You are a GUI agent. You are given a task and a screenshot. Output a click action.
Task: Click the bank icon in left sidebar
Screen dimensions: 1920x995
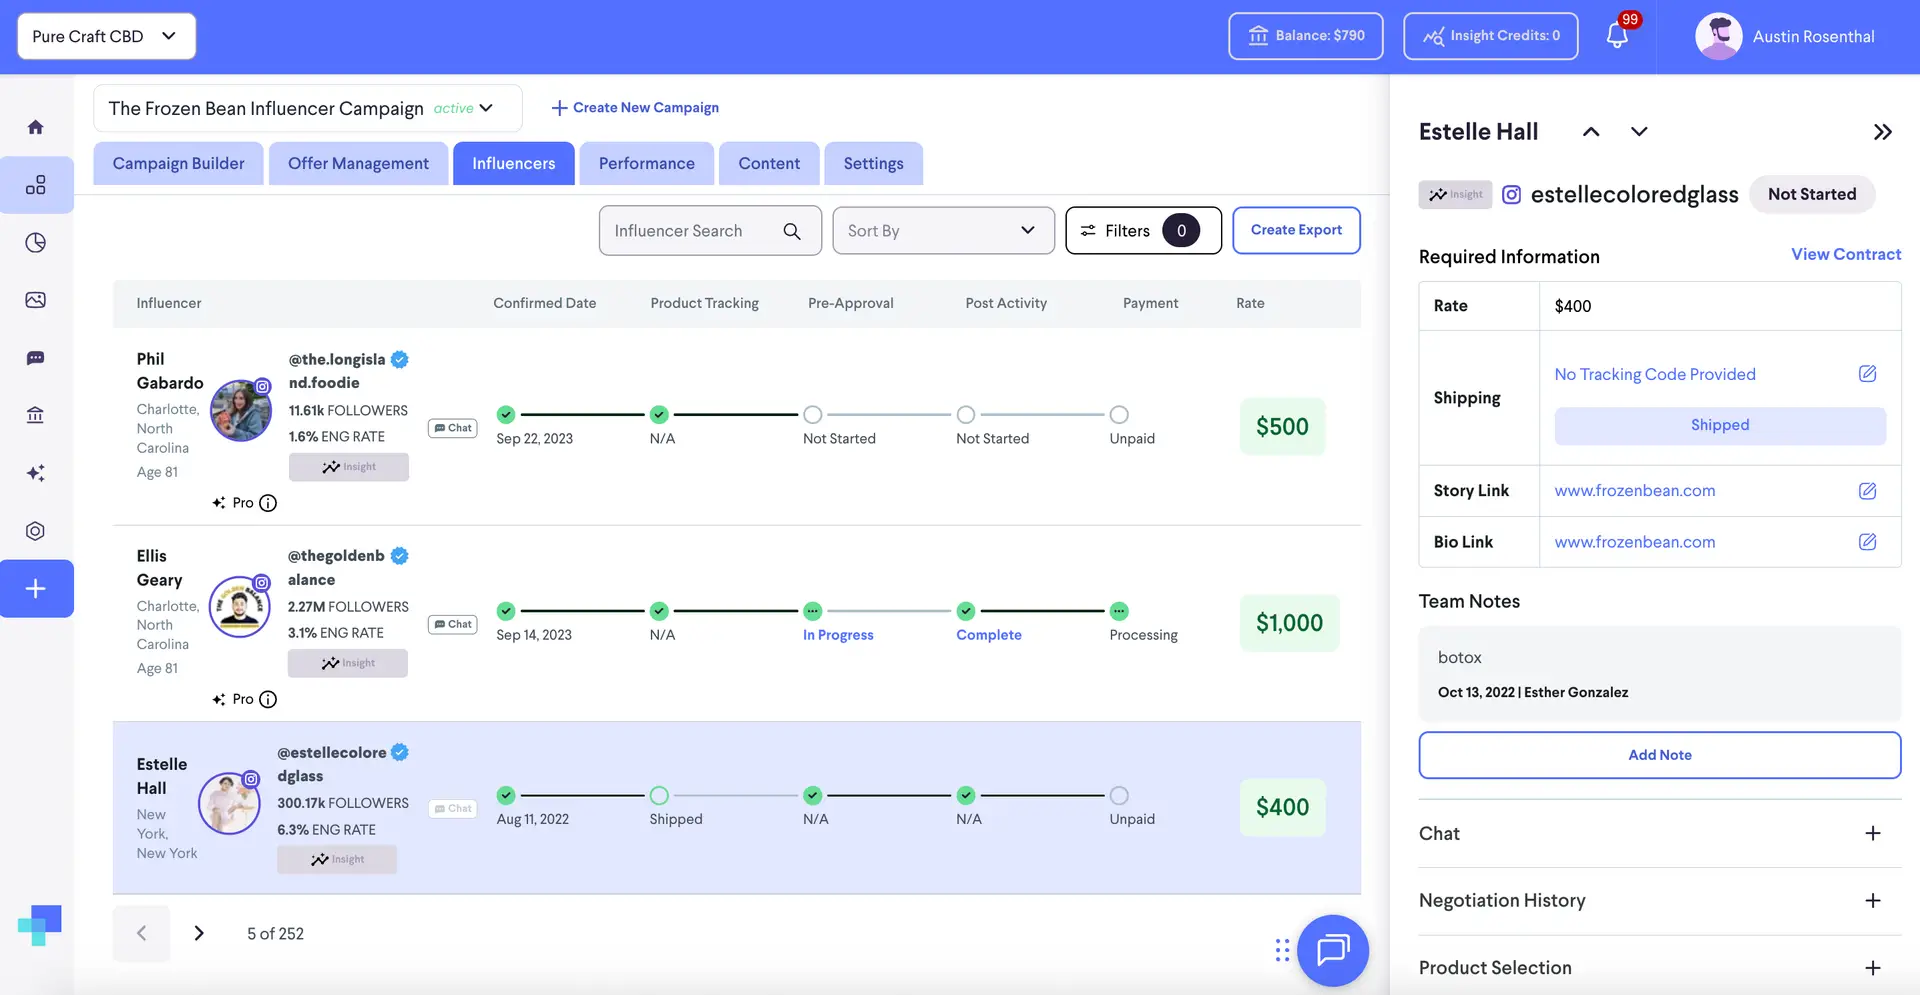point(36,415)
